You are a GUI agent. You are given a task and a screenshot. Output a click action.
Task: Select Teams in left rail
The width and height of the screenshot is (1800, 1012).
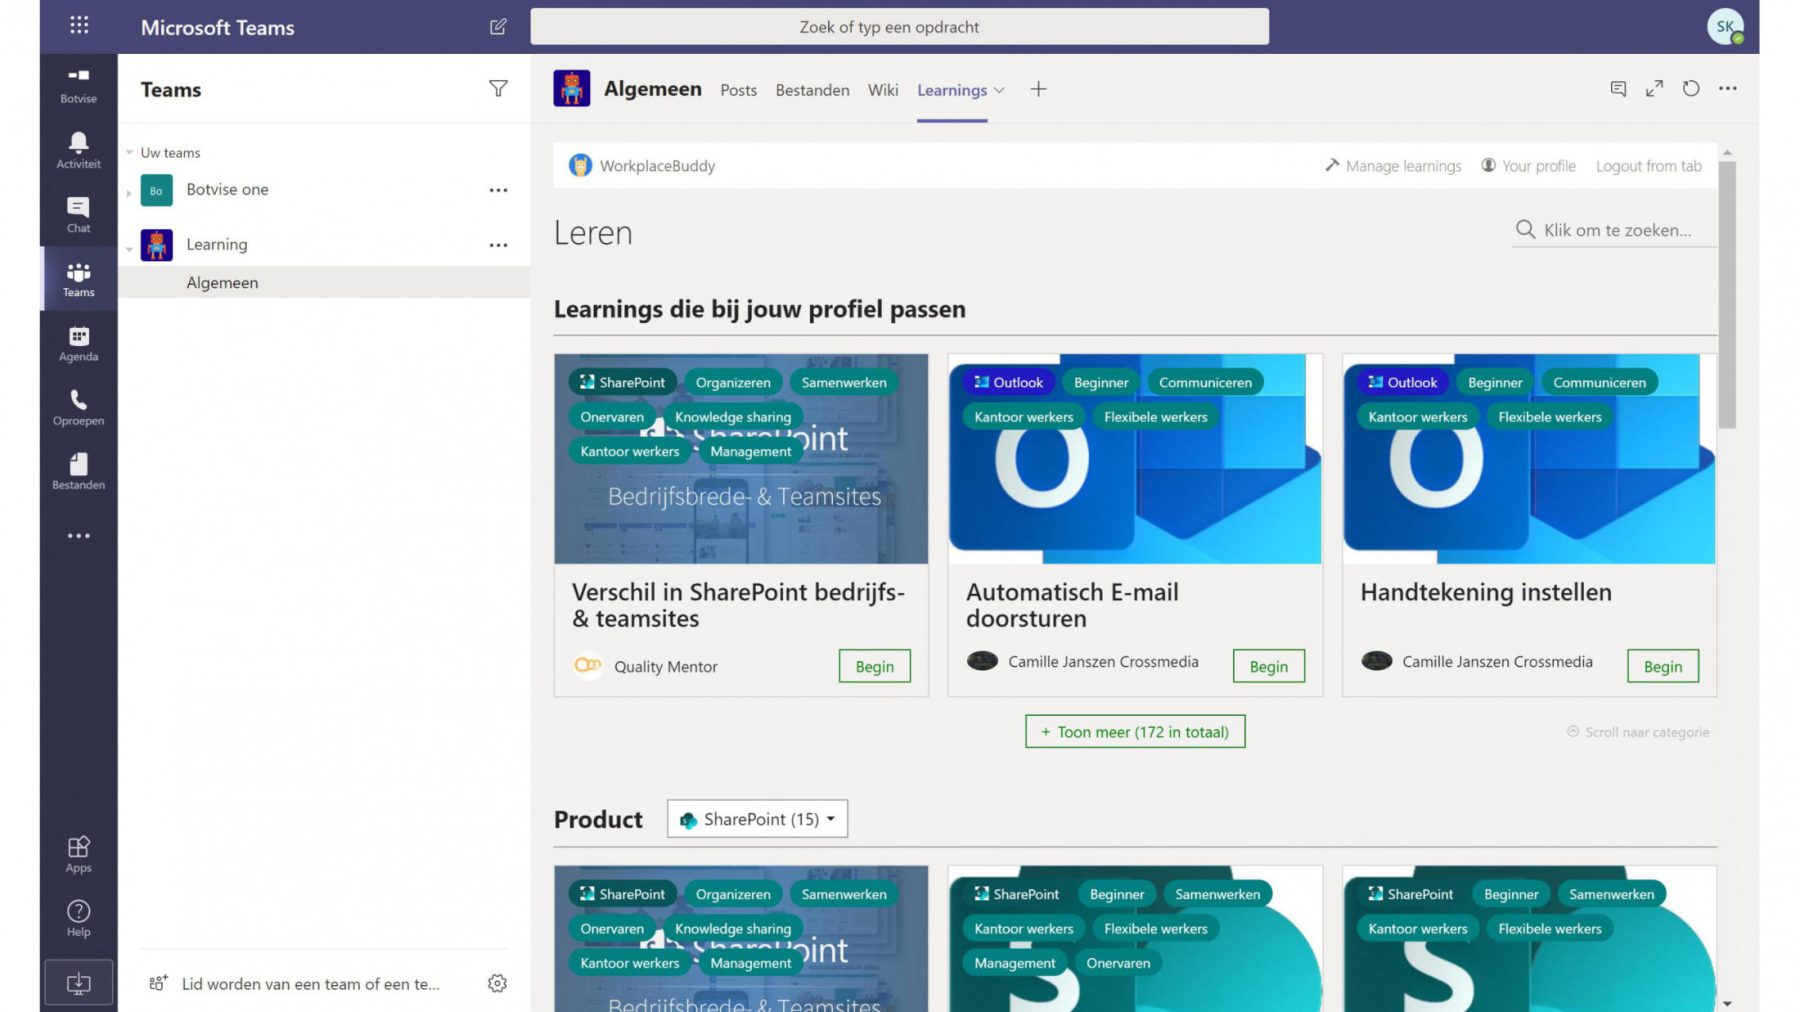(x=78, y=279)
